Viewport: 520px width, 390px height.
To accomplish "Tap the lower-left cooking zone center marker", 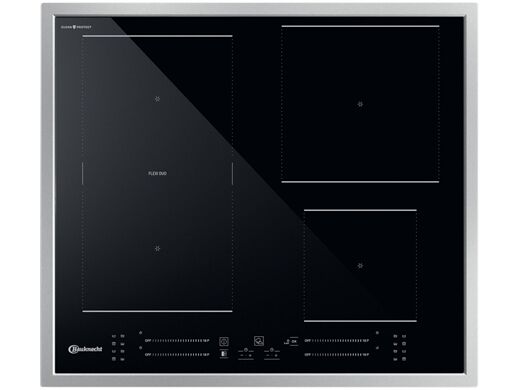I will click(157, 249).
